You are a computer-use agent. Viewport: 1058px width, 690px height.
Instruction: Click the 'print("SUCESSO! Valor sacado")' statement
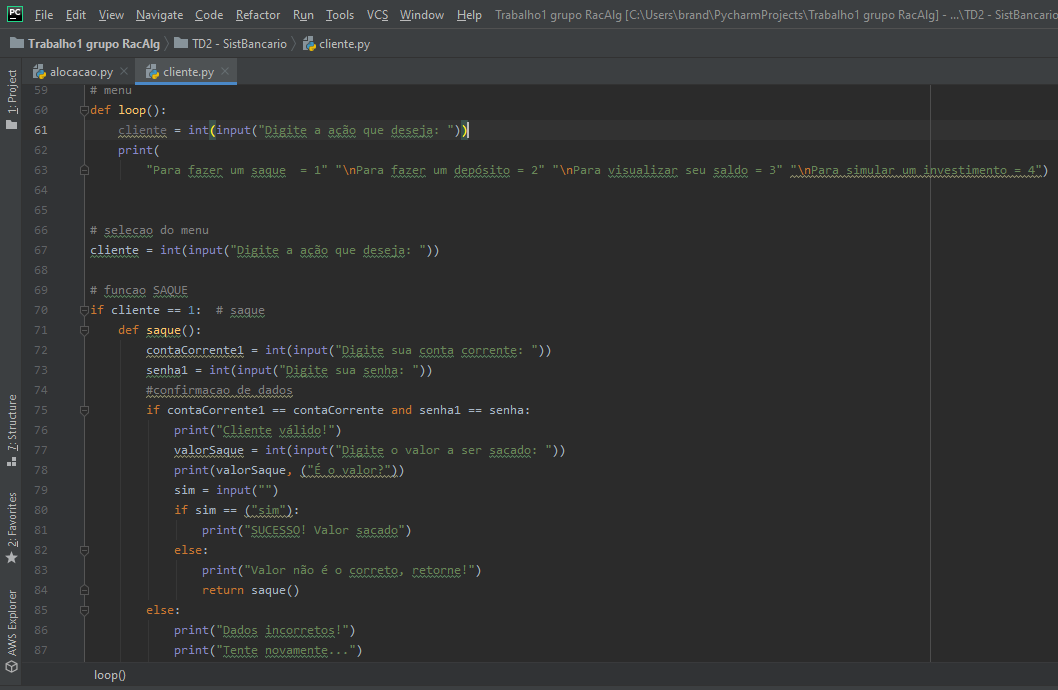point(306,530)
